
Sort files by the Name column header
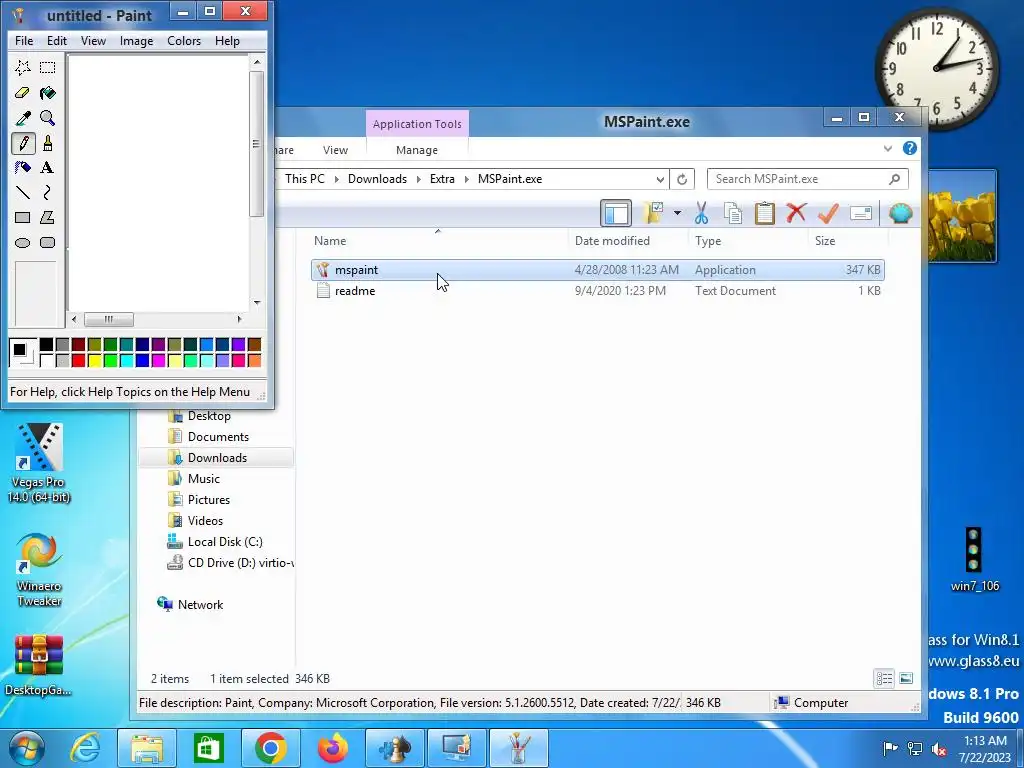coord(439,241)
